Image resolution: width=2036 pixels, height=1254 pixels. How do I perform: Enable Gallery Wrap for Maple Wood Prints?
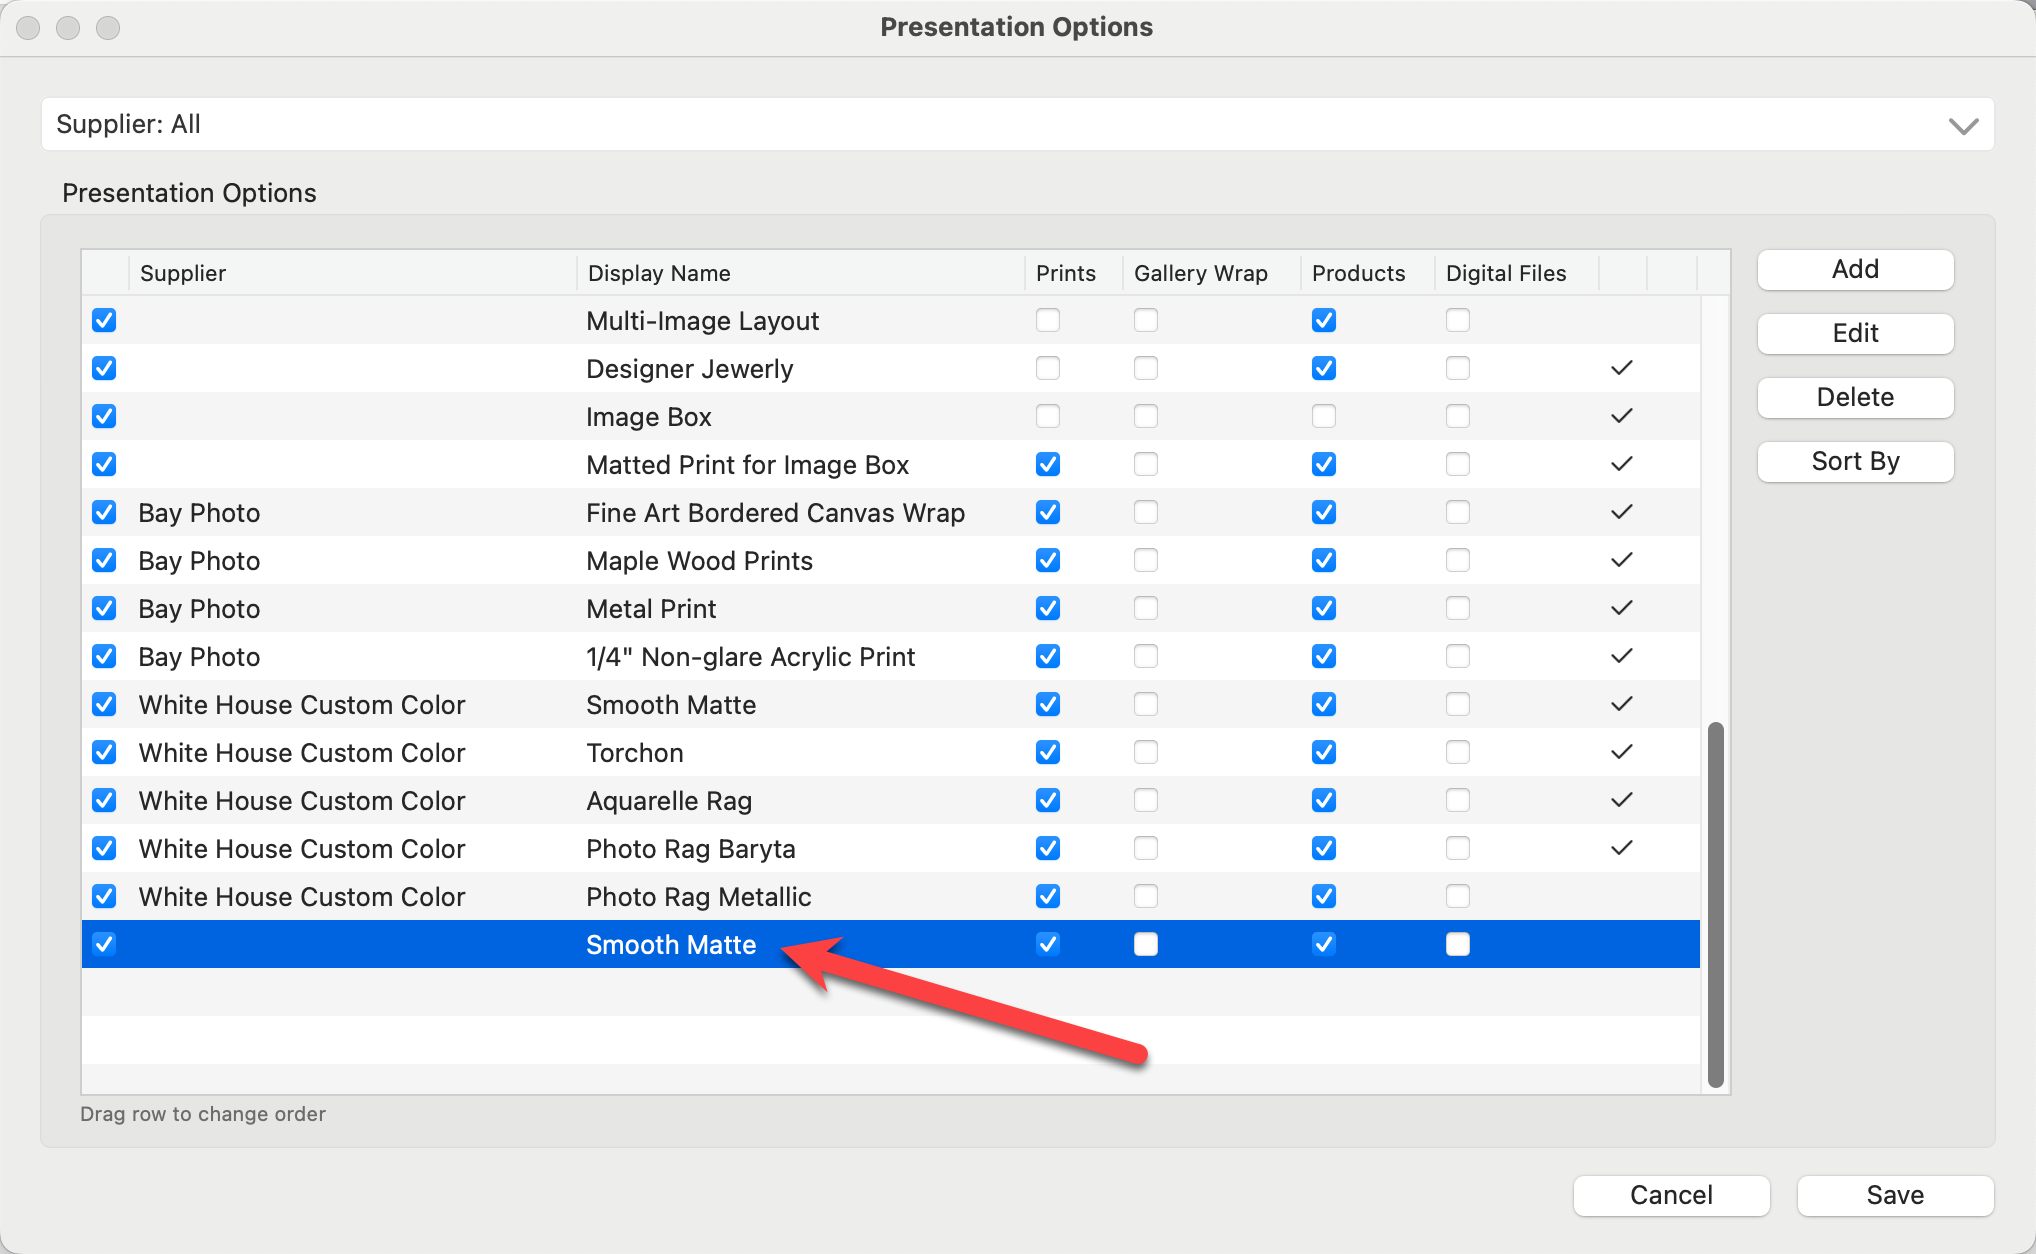(1146, 560)
